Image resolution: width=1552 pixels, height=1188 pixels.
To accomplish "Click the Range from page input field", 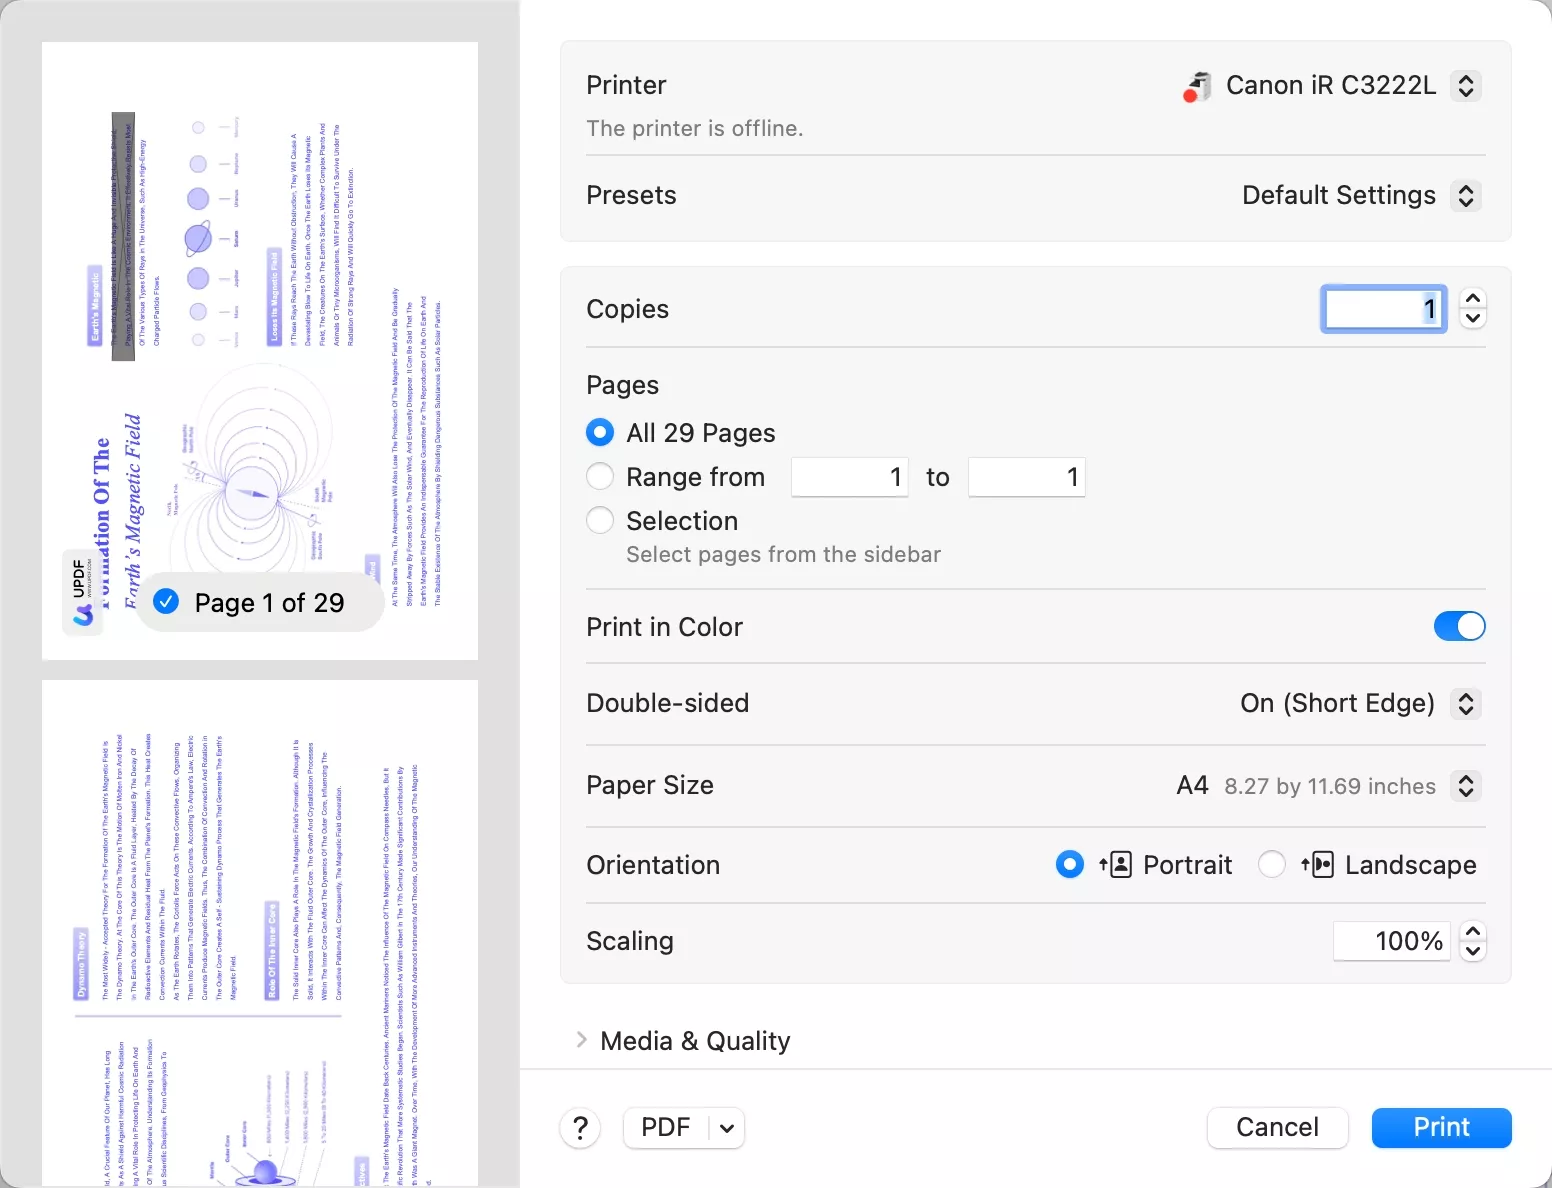I will (x=849, y=477).
